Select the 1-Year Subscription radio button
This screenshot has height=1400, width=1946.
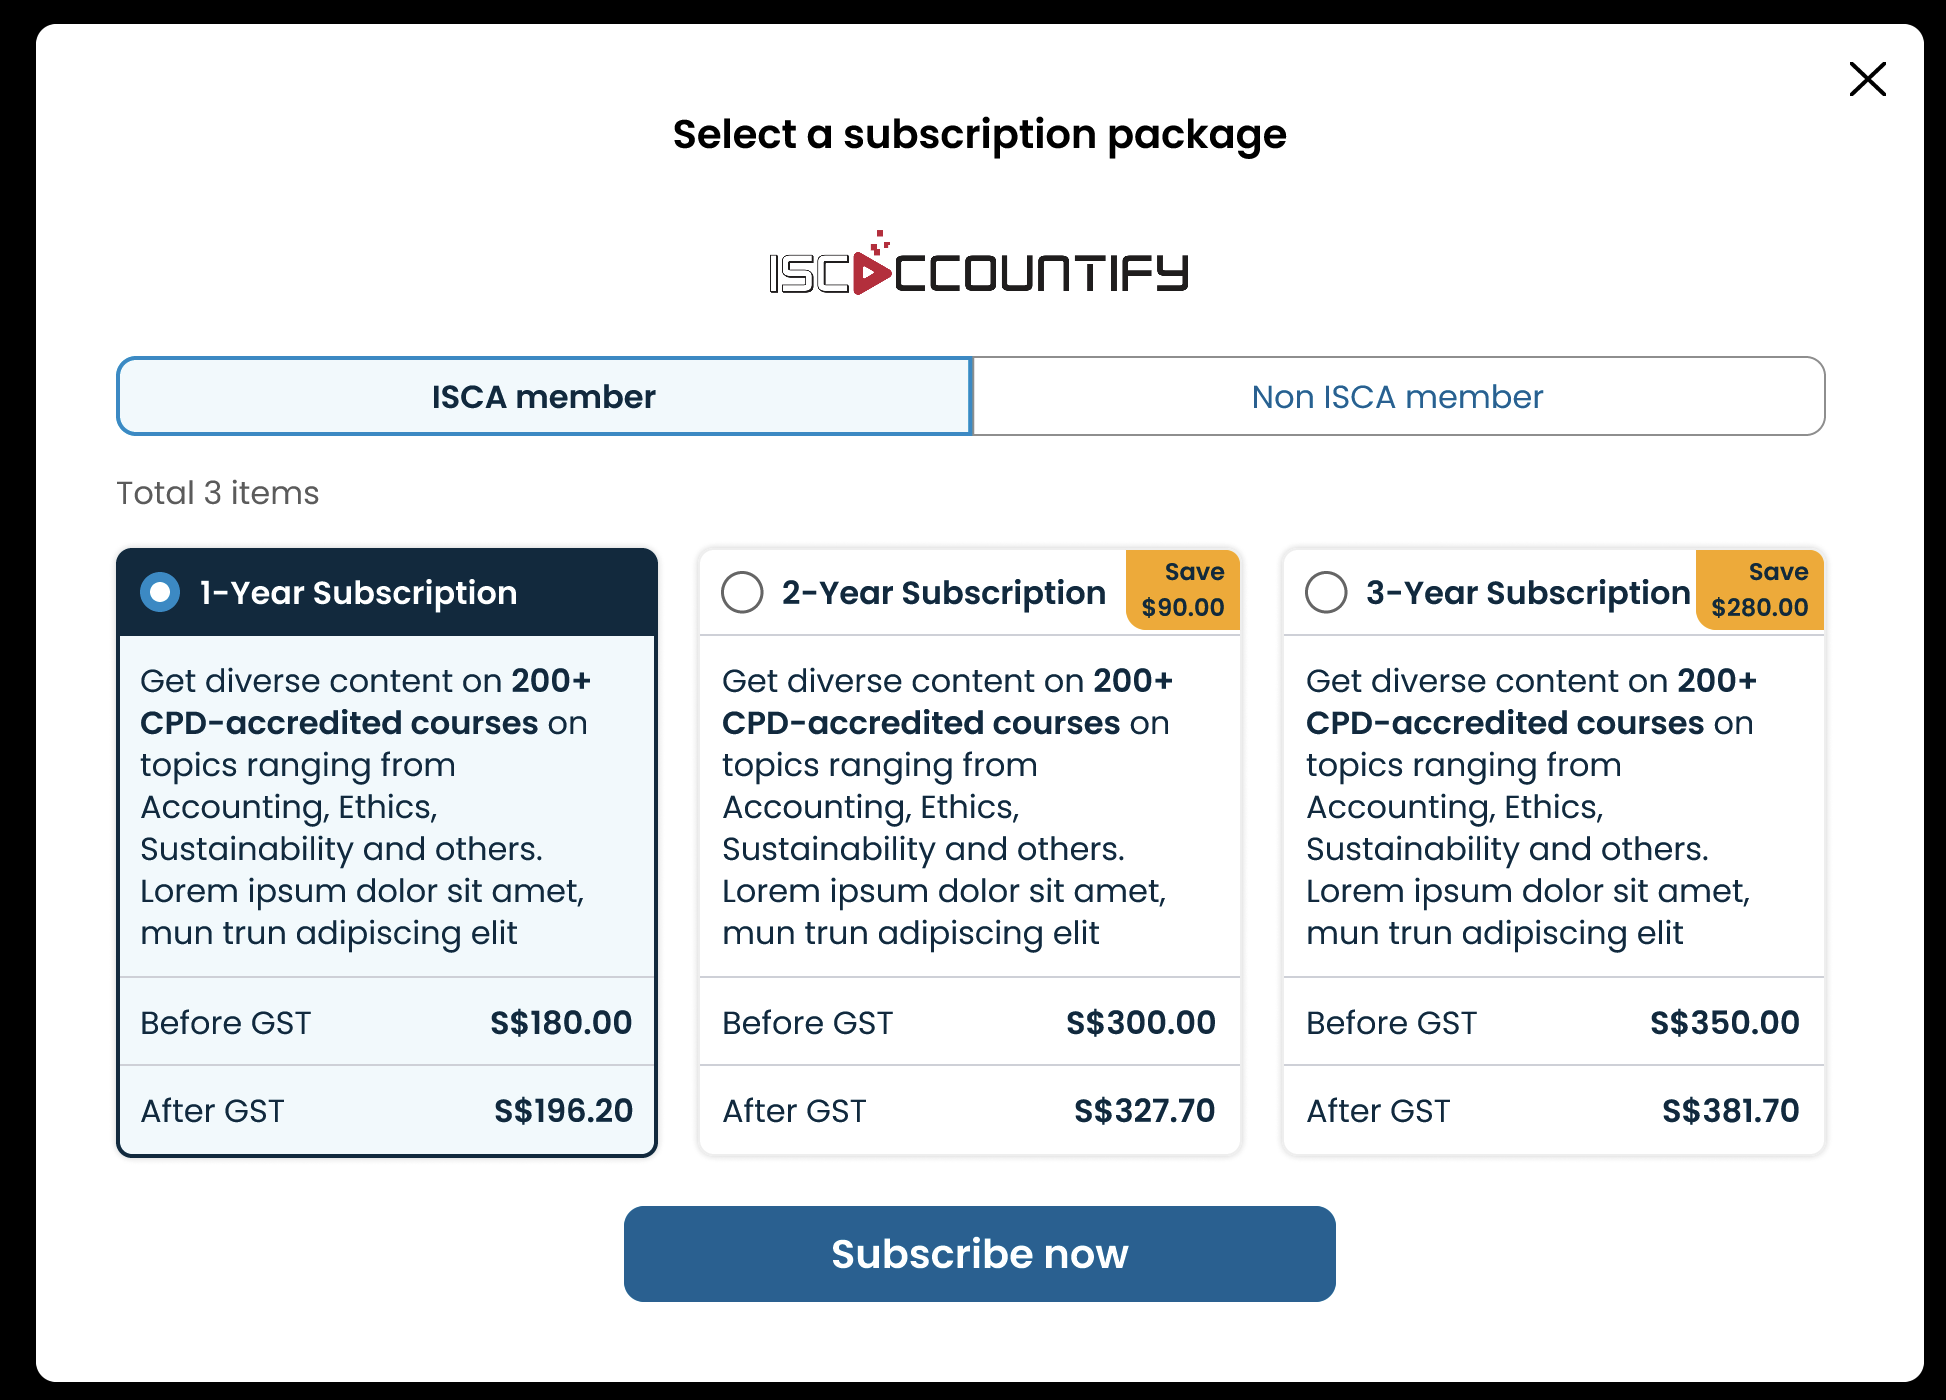coord(160,592)
